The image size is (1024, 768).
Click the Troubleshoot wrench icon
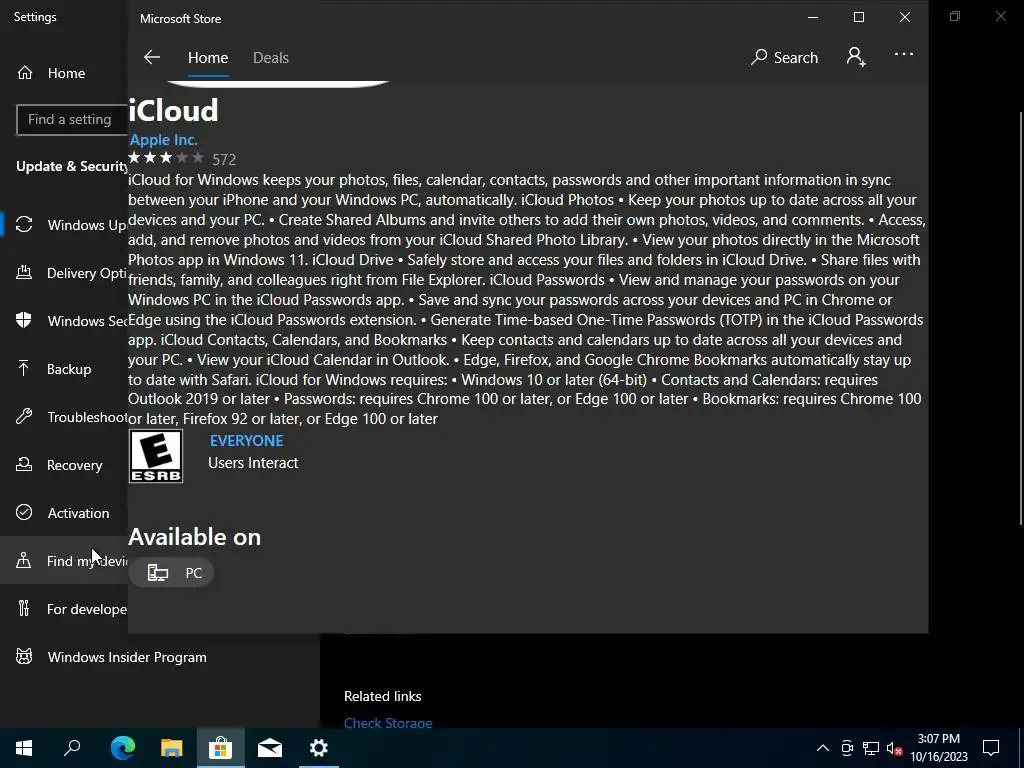click(x=24, y=417)
